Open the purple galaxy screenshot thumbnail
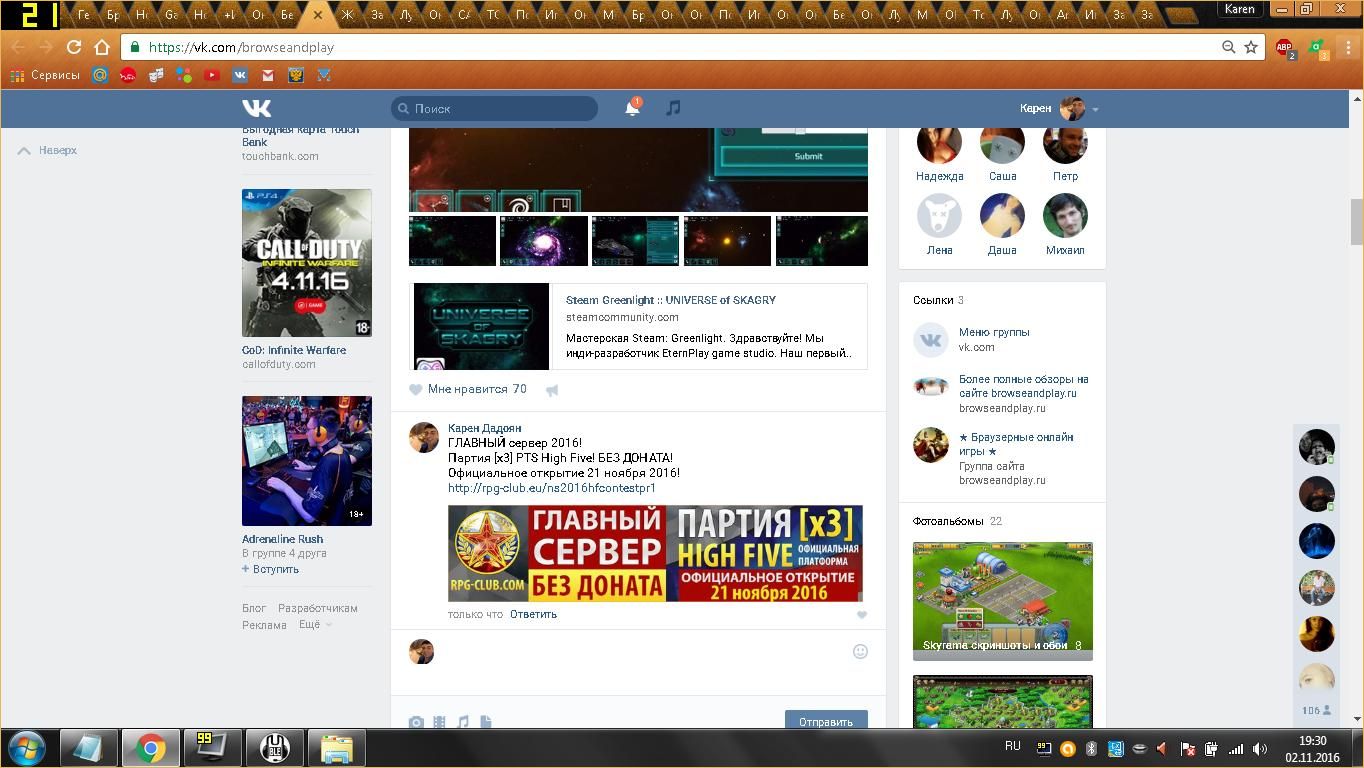Image resolution: width=1364 pixels, height=768 pixels. (x=544, y=241)
